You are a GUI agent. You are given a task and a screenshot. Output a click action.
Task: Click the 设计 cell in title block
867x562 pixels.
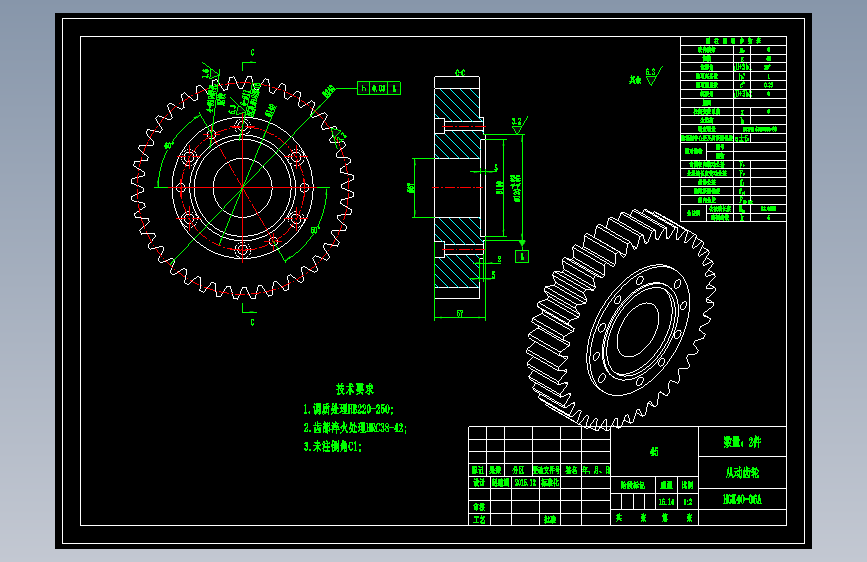point(479,482)
